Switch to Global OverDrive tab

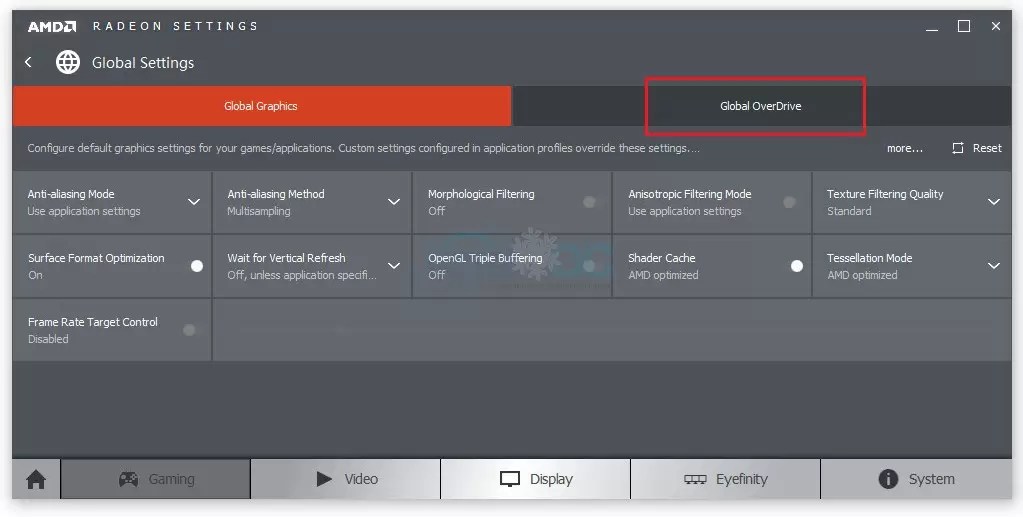tap(761, 106)
